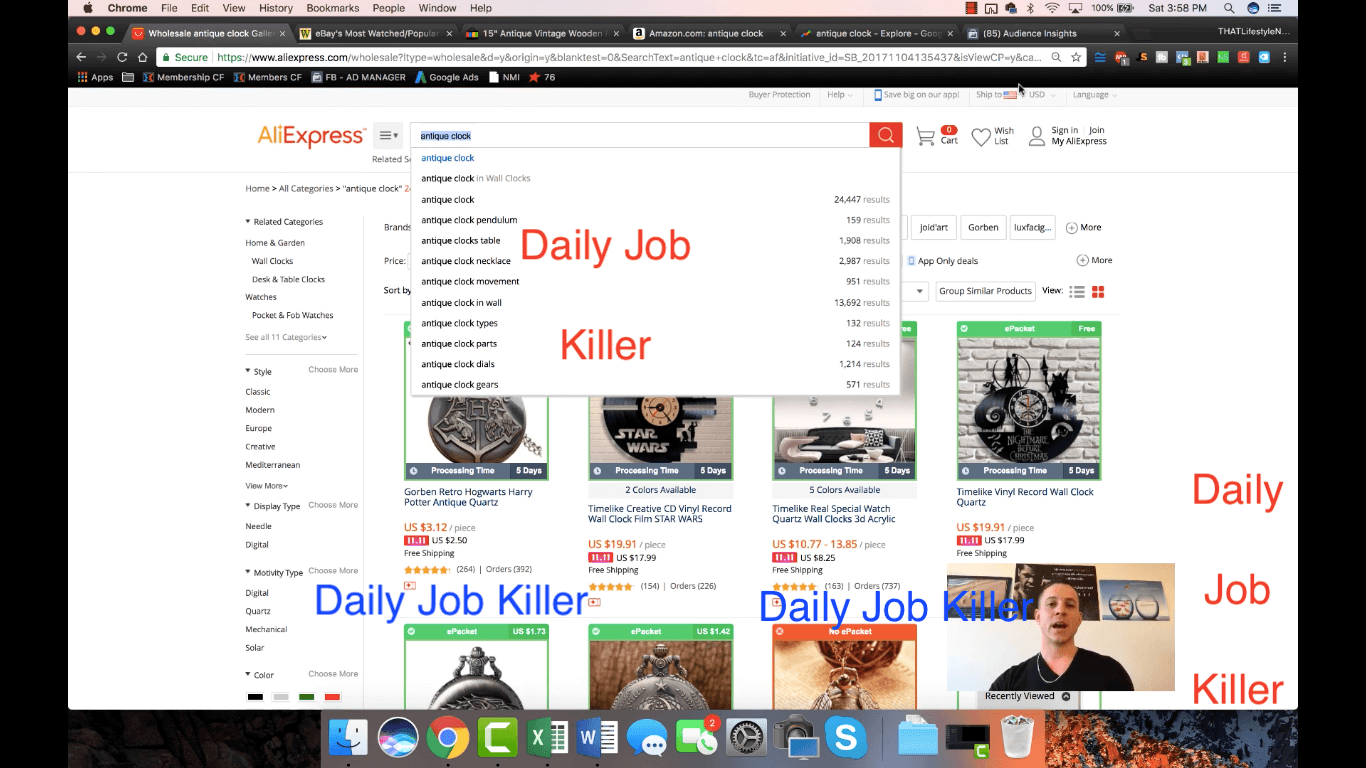
Task: Select the Needle display type filter
Action: (x=258, y=526)
